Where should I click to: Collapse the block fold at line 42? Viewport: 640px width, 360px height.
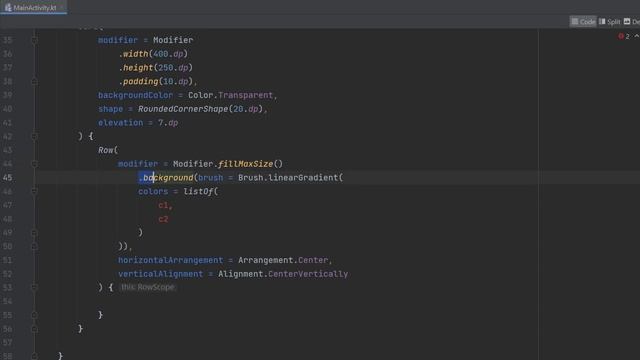[34, 136]
